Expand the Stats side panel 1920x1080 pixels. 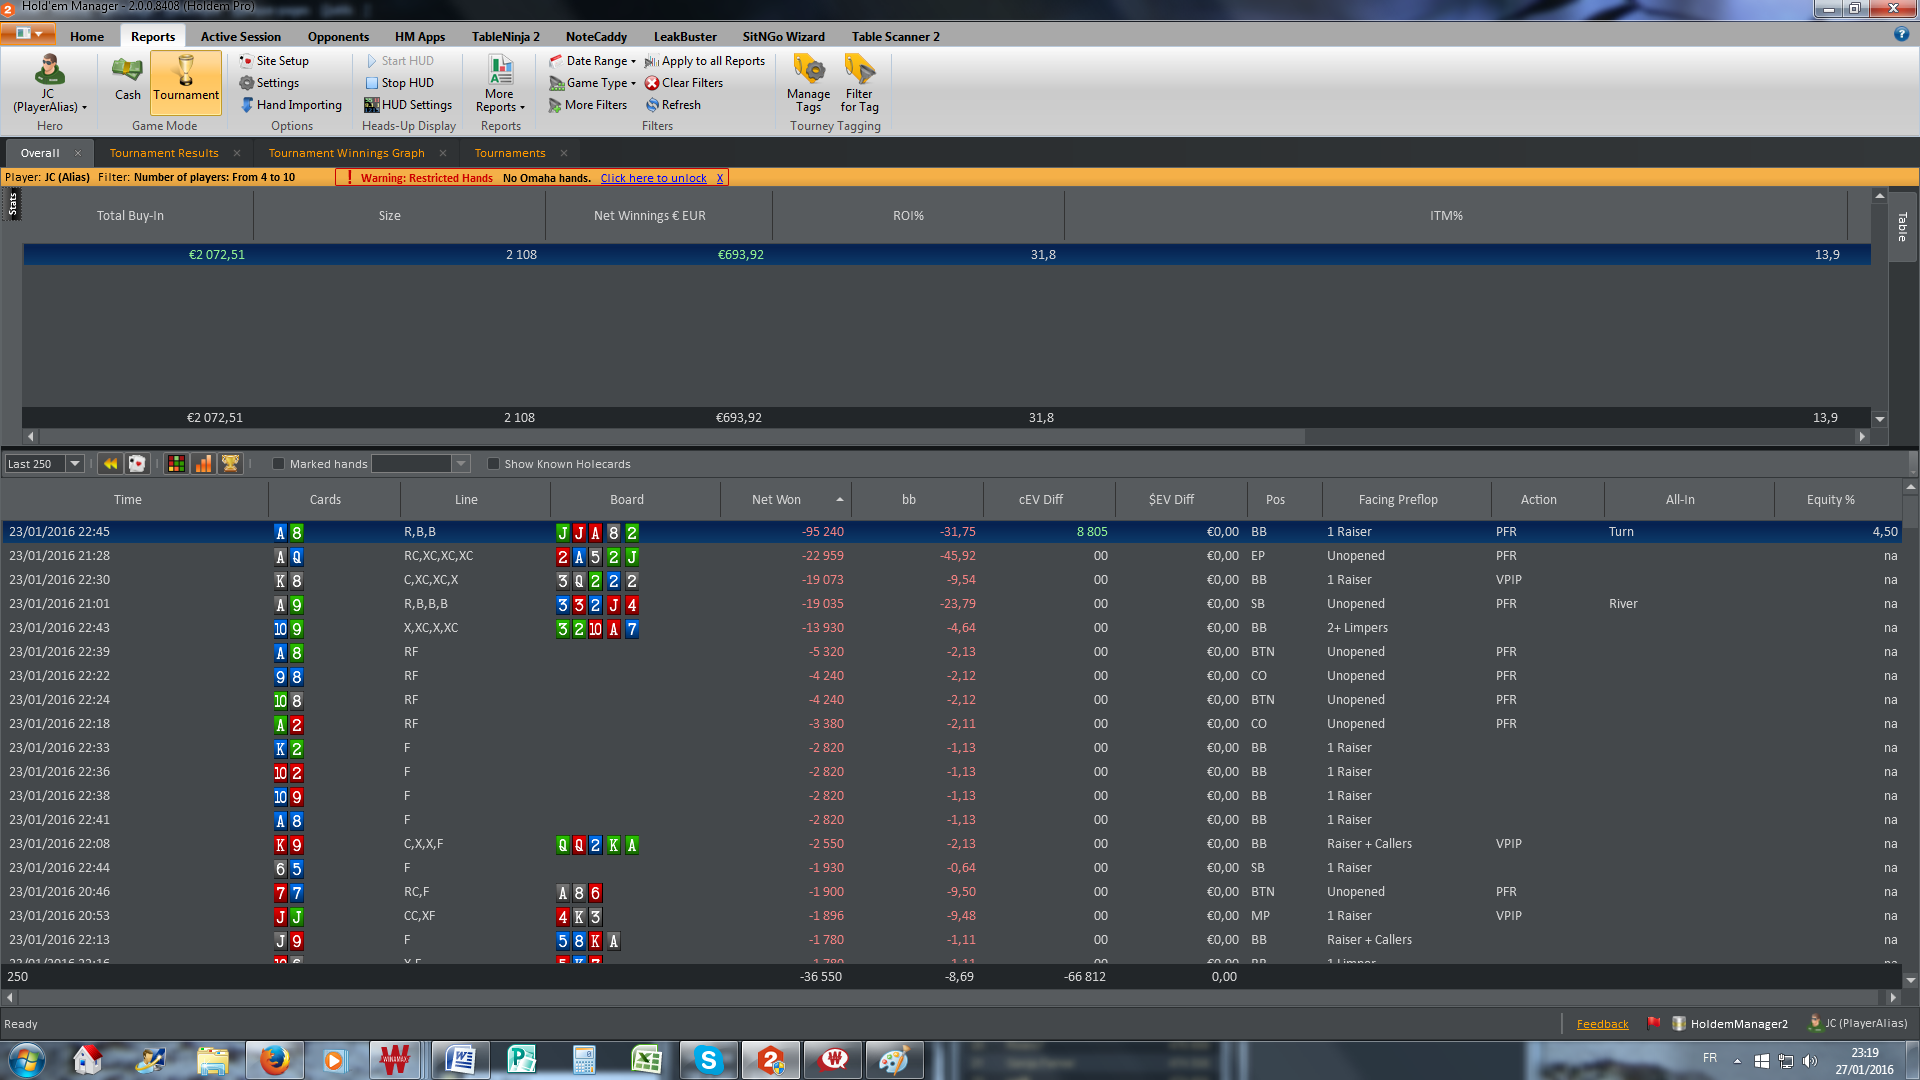12,205
